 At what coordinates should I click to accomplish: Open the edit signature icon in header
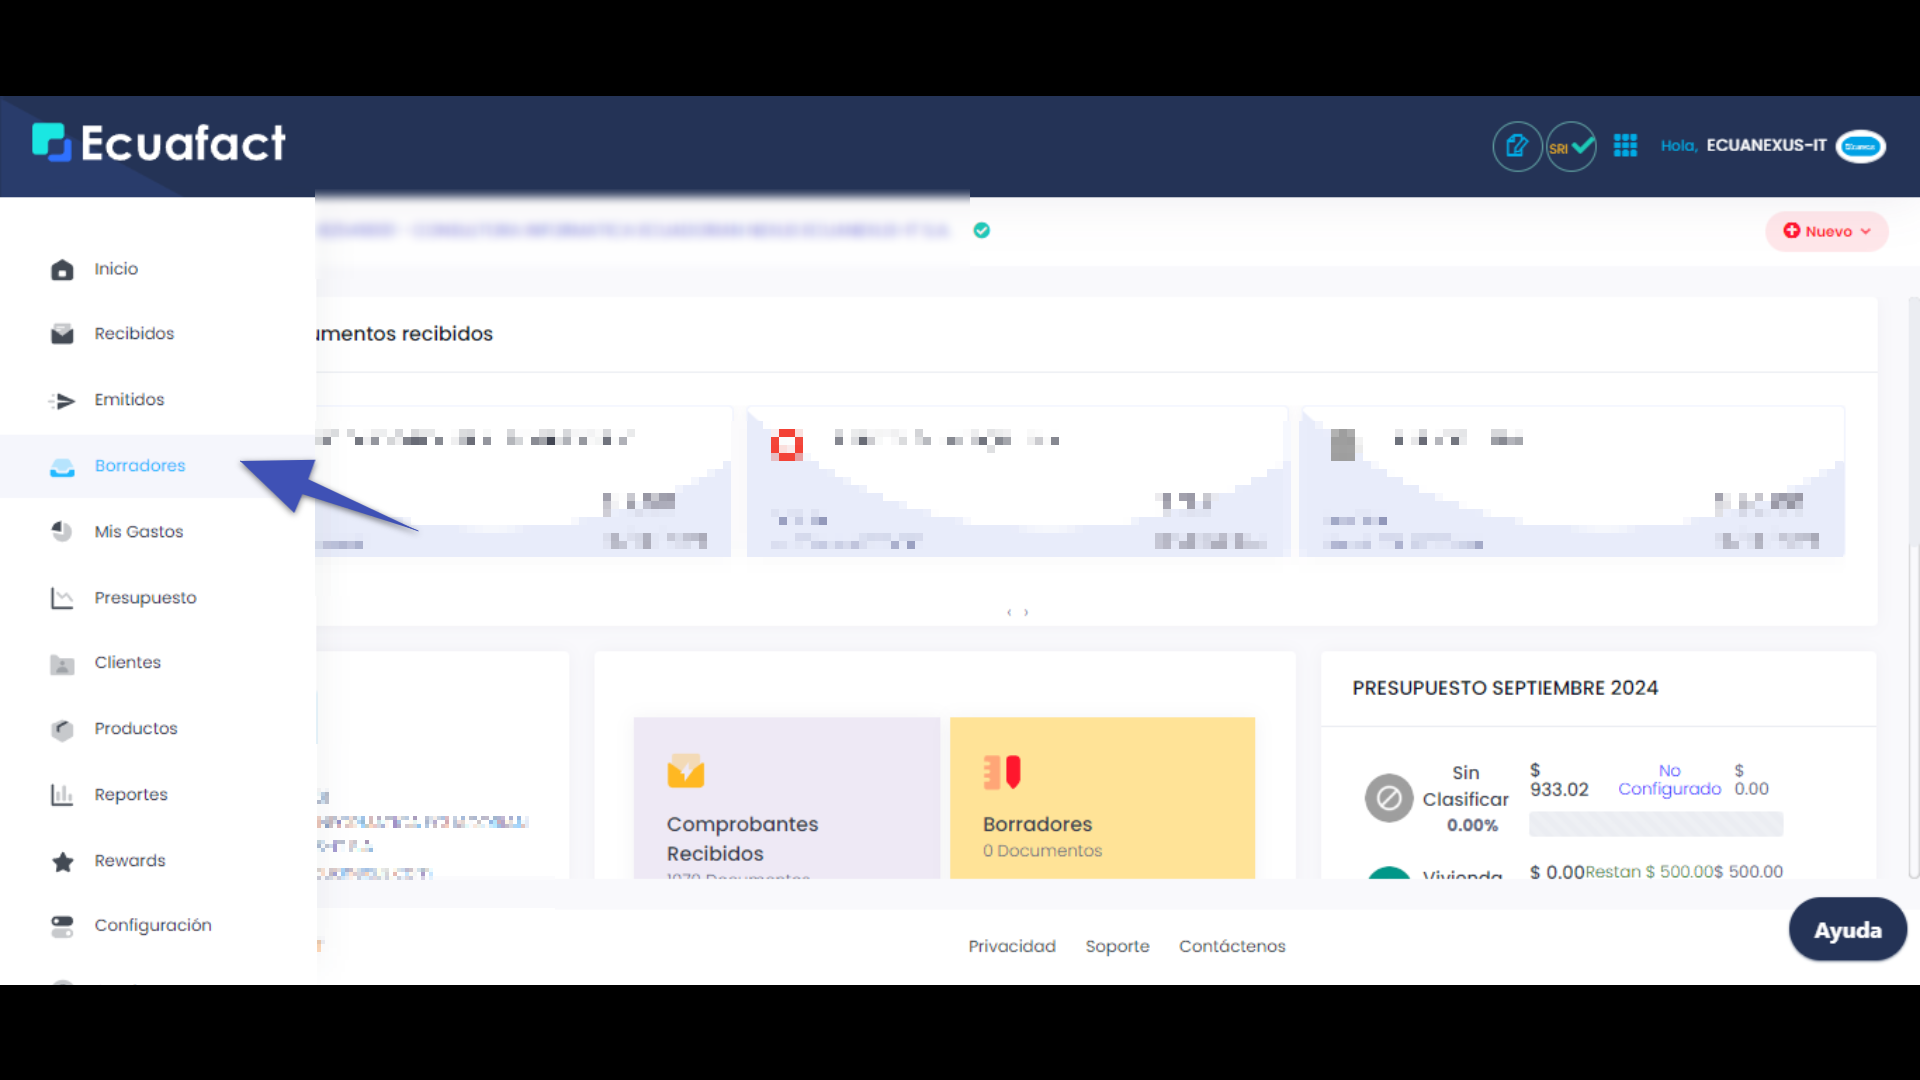(x=1516, y=147)
